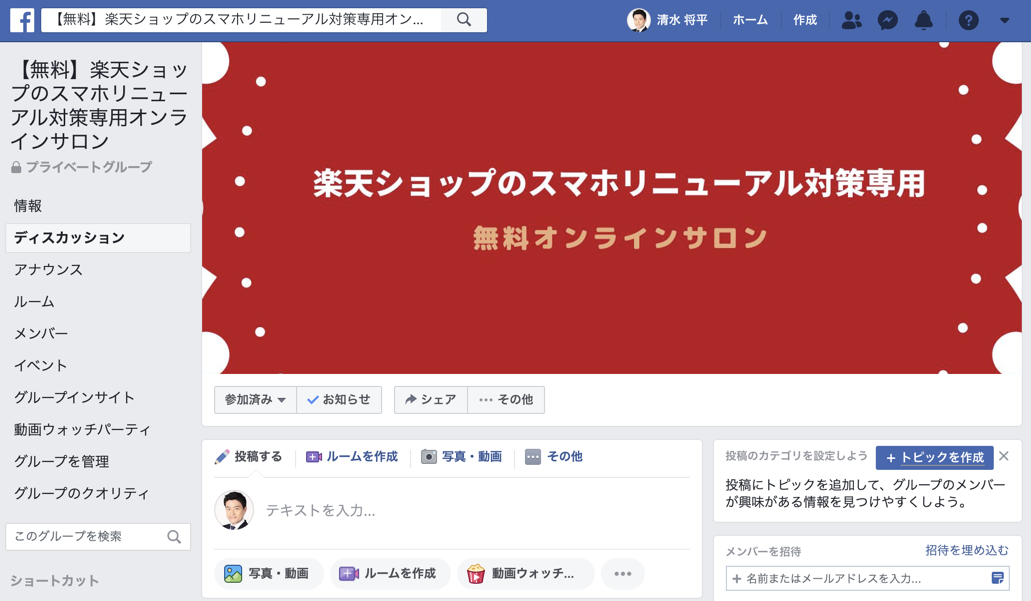Click the トピックを作成 button

[x=934, y=457]
